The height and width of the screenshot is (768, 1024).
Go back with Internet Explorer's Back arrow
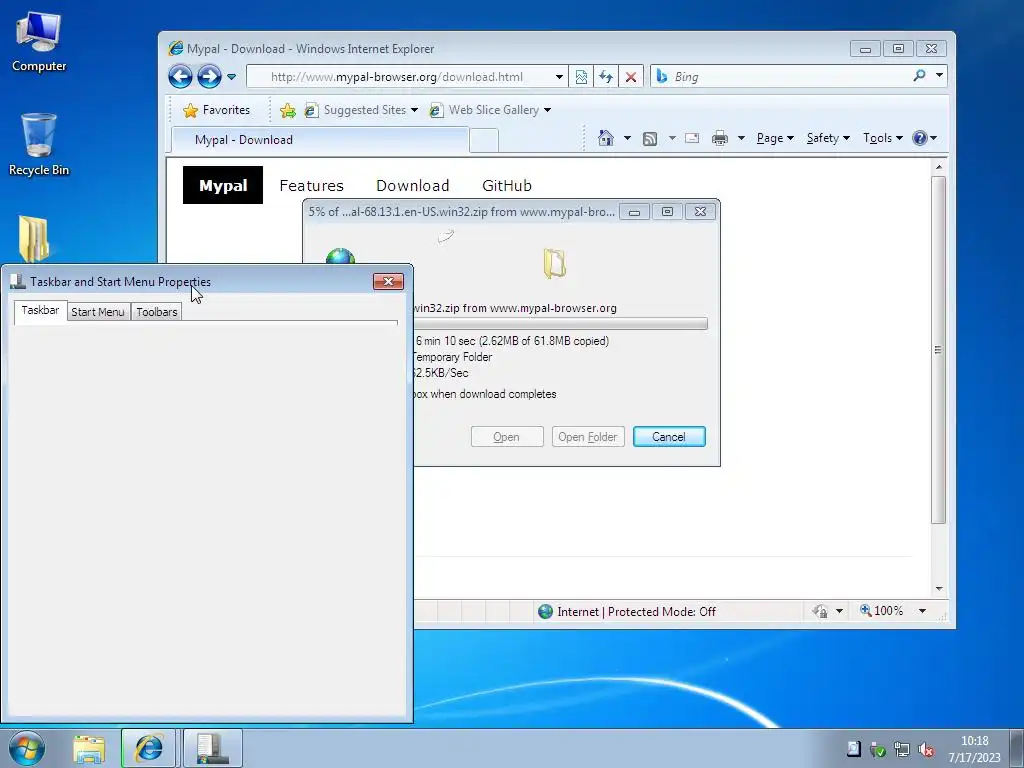pos(180,76)
